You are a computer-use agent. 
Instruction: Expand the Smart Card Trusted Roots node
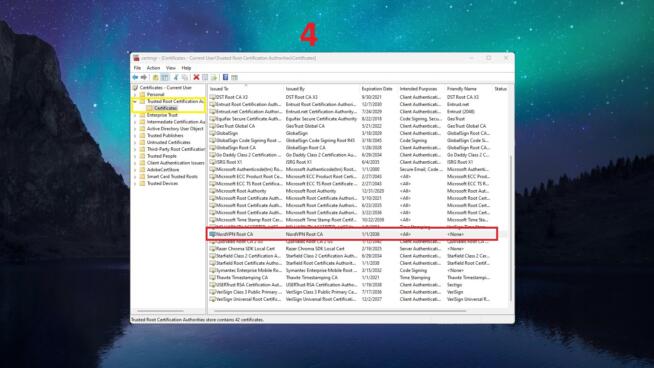(135, 176)
